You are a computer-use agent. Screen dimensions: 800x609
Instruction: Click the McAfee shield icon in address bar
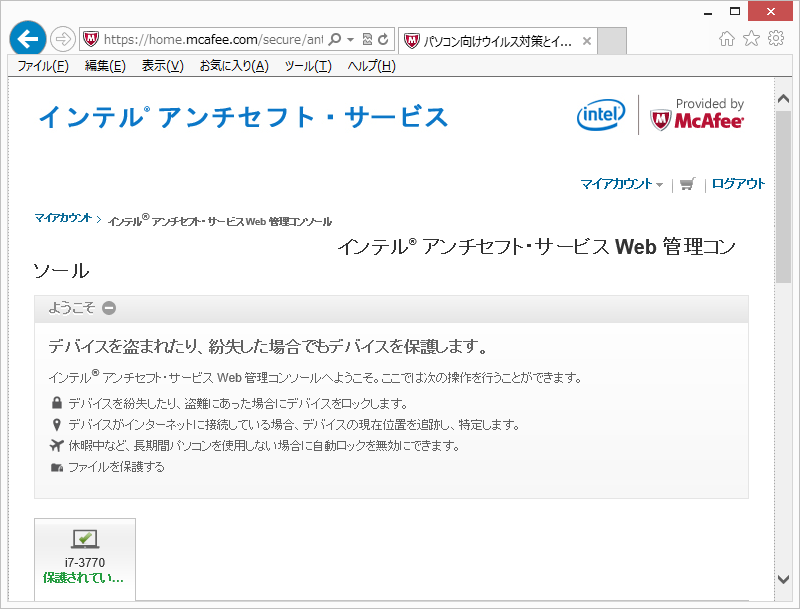[91, 39]
